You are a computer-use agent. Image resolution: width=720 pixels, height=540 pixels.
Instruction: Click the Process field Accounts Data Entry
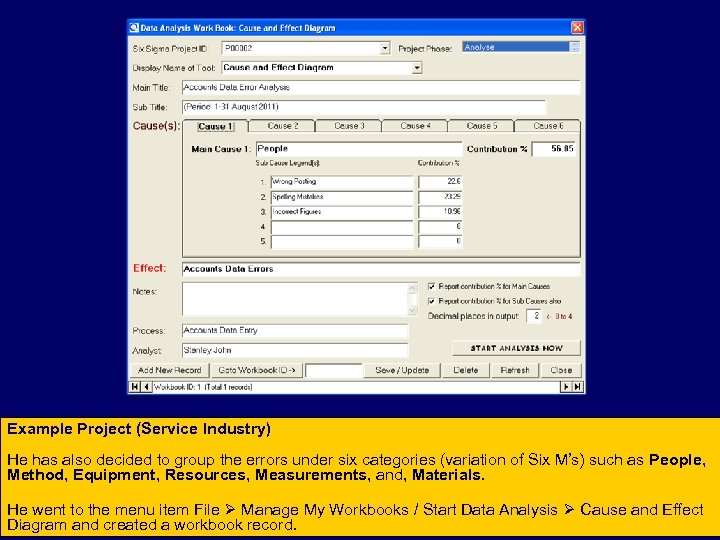point(295,331)
